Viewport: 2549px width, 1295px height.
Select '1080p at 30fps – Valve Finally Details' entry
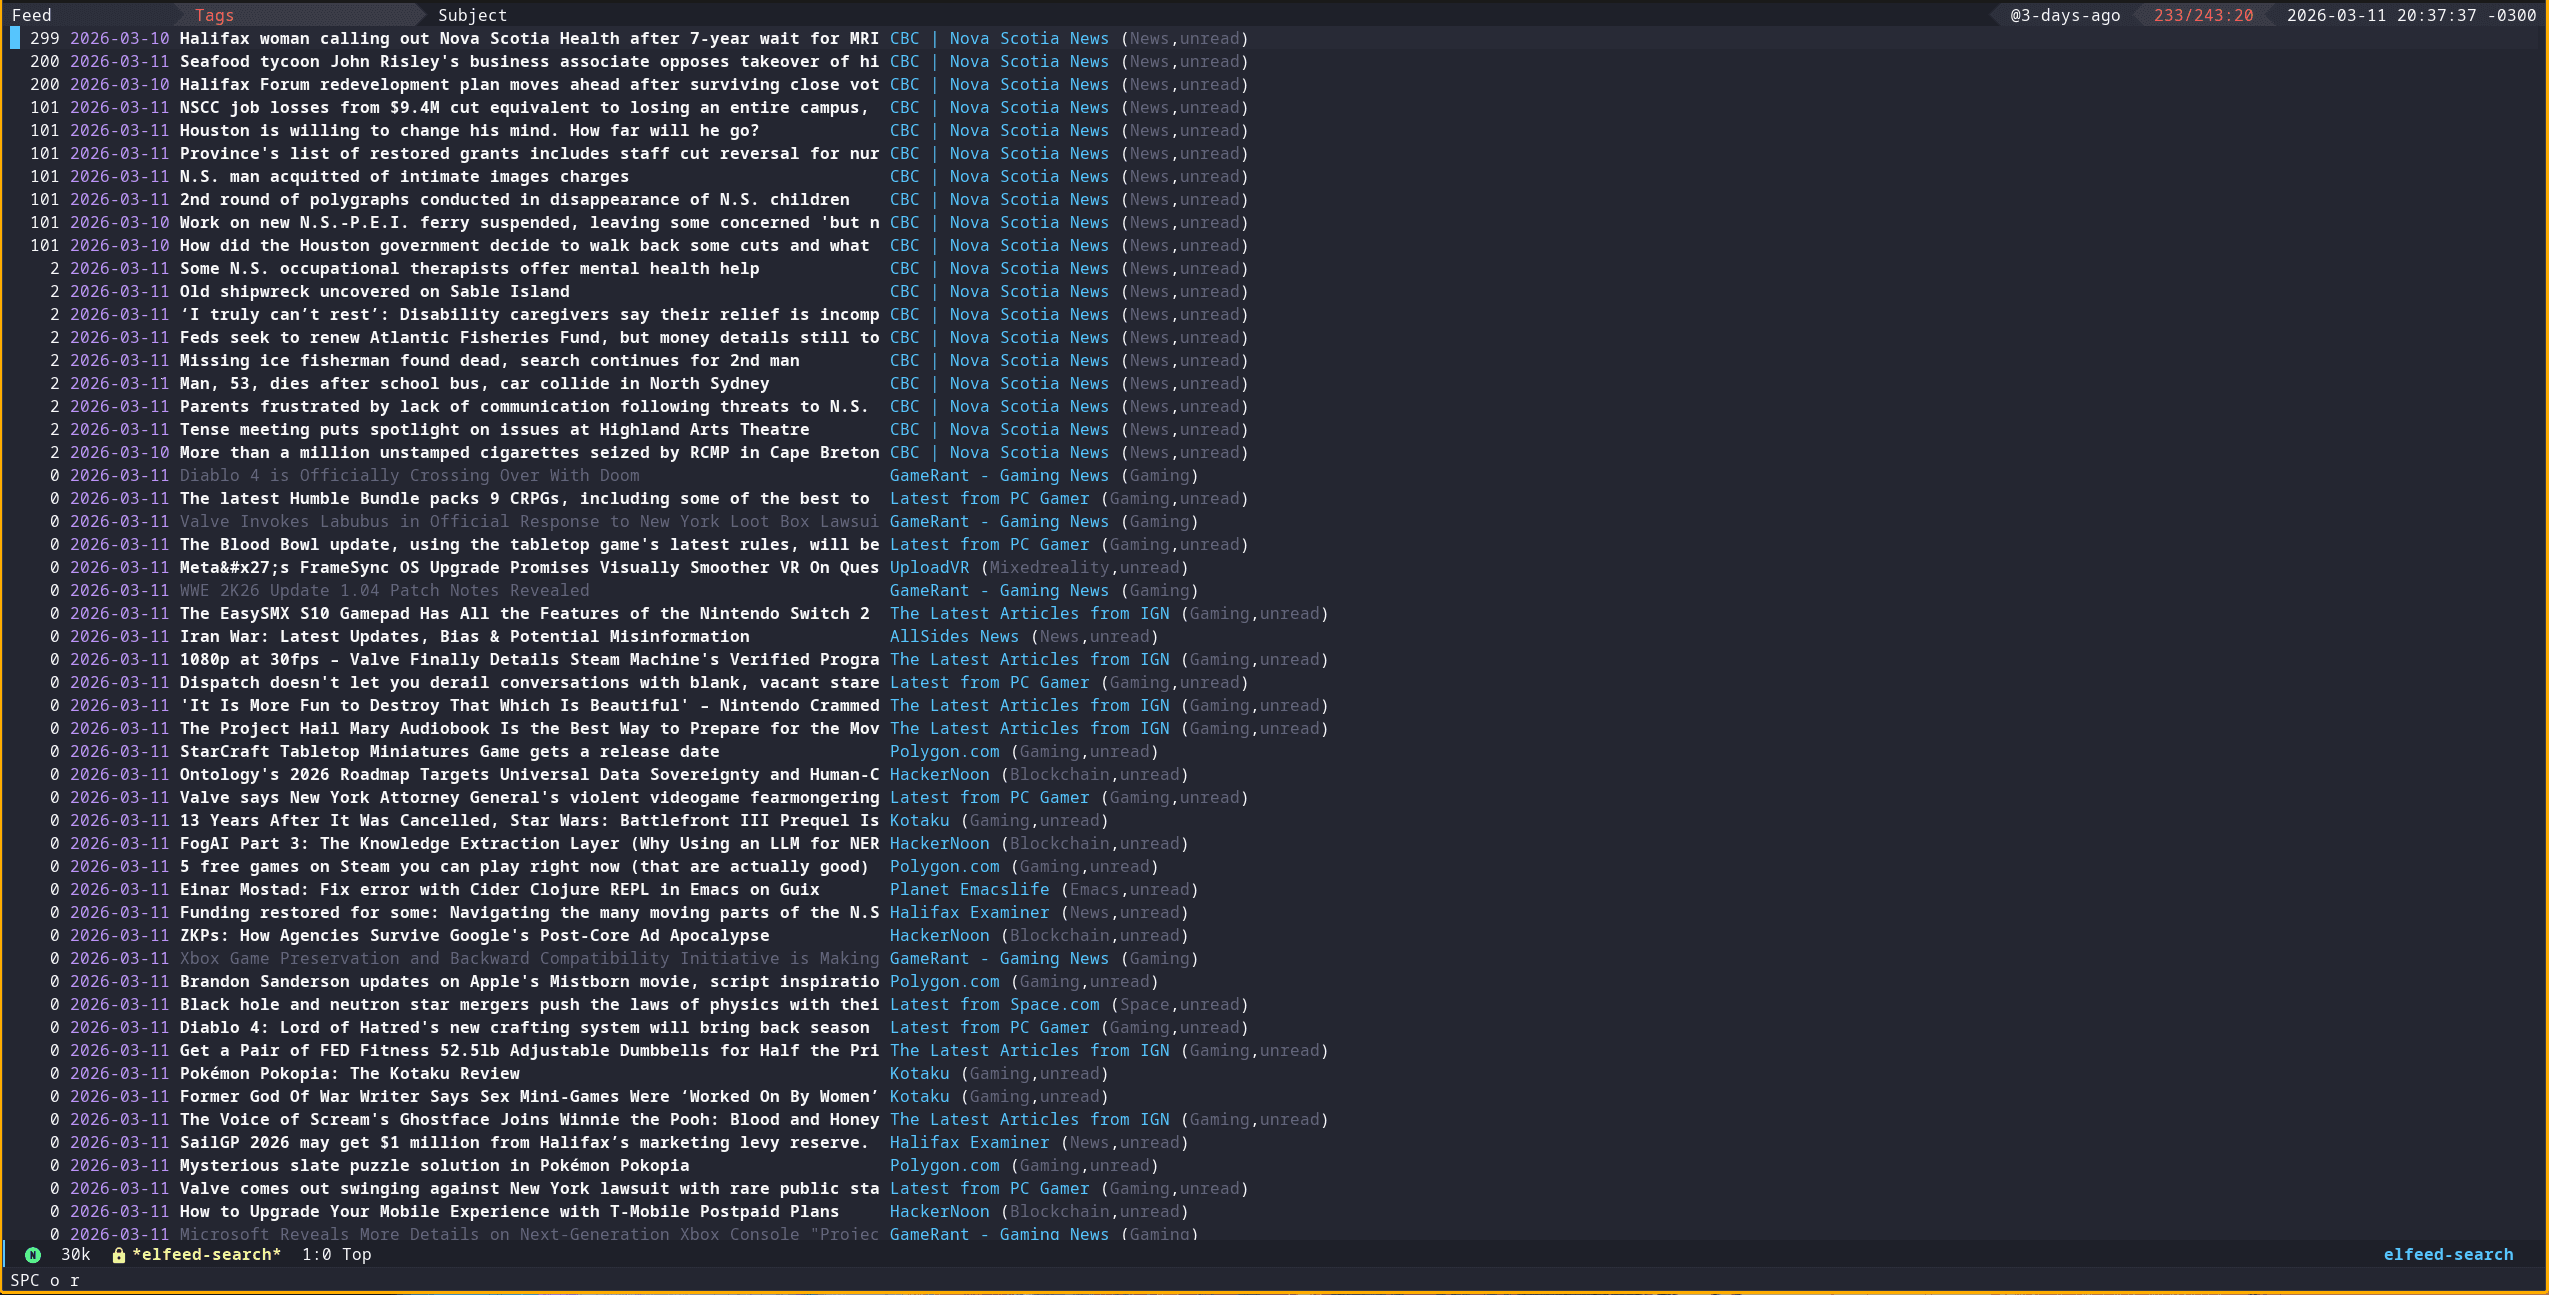tap(529, 659)
